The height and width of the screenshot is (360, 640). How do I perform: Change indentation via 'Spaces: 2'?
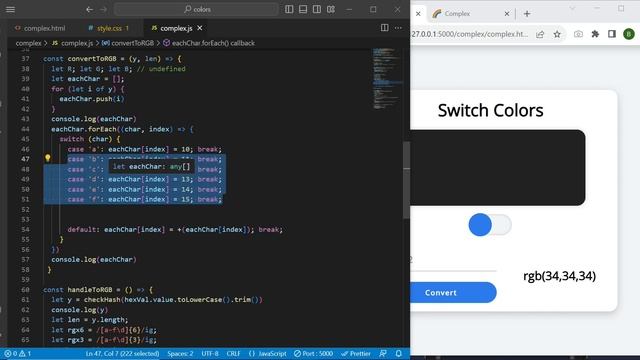180,353
